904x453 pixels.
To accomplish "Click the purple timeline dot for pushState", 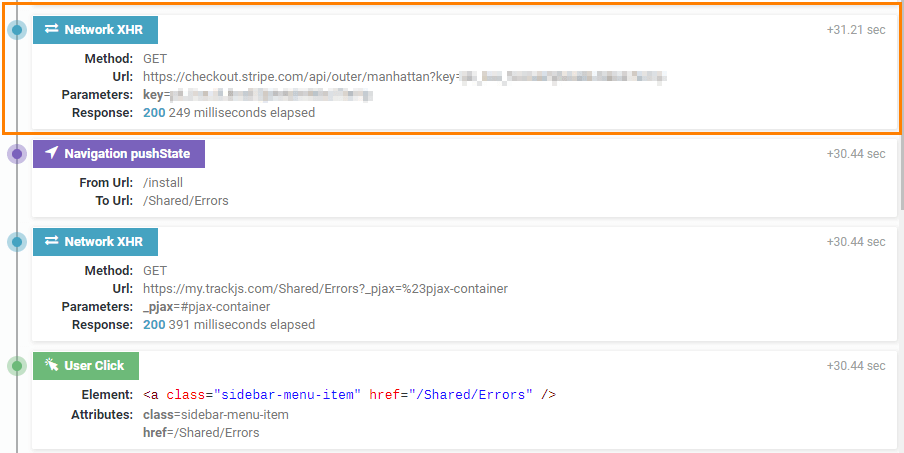I will tap(17, 154).
